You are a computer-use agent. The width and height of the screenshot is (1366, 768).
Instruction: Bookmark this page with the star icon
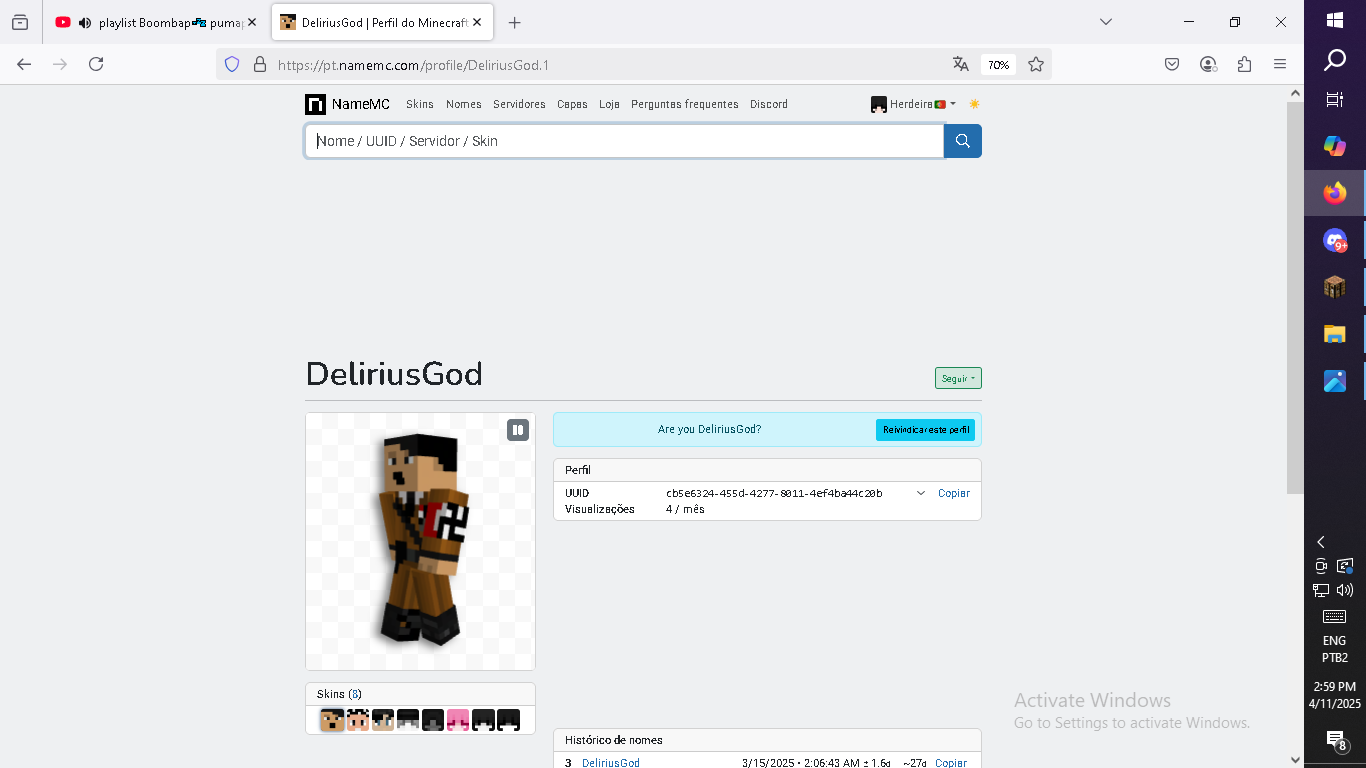coord(1036,64)
